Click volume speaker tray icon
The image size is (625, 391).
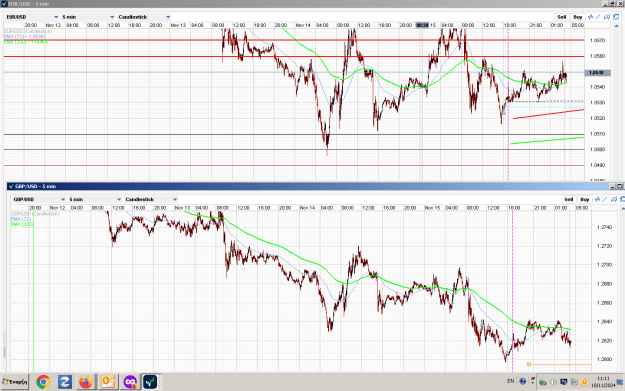point(553,382)
